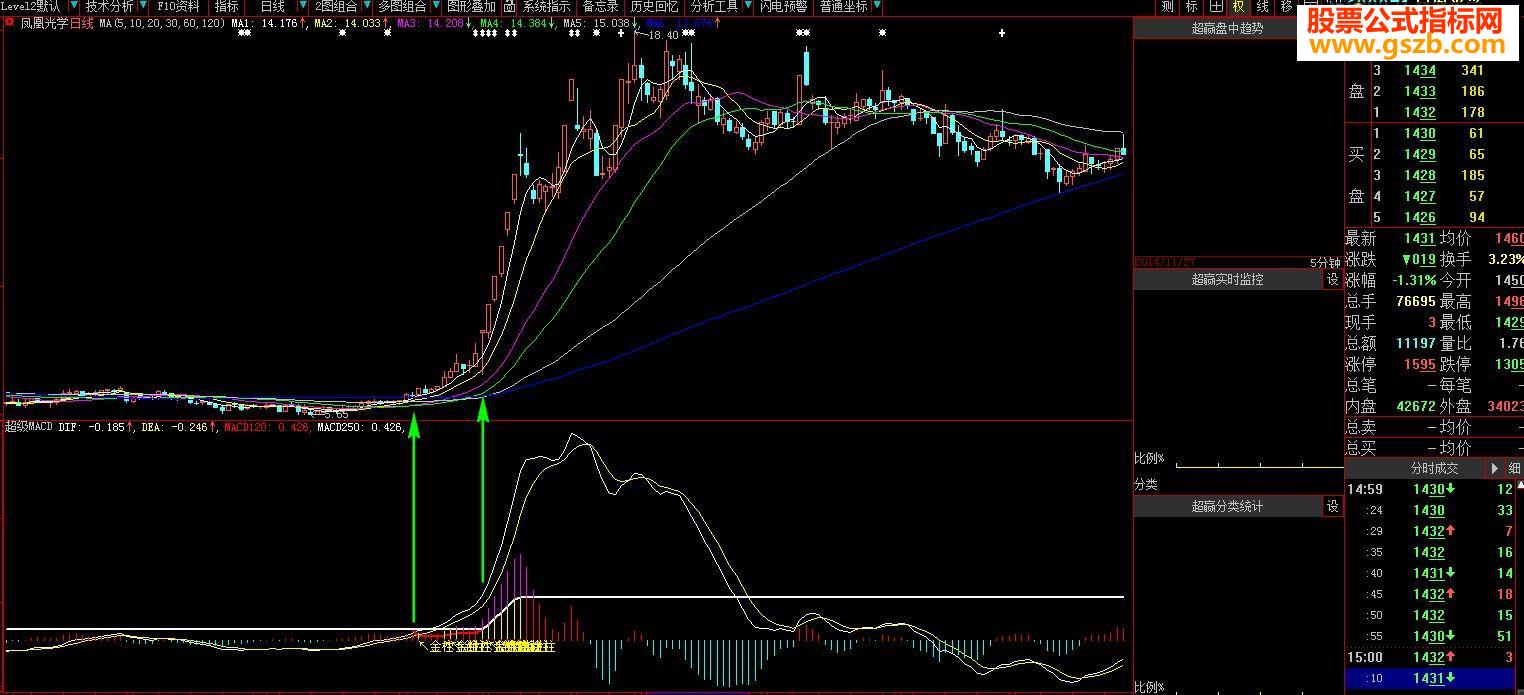Expand the dropdown arrow after 分析工具
Viewport: 1524px width, 695px height.
748,6
